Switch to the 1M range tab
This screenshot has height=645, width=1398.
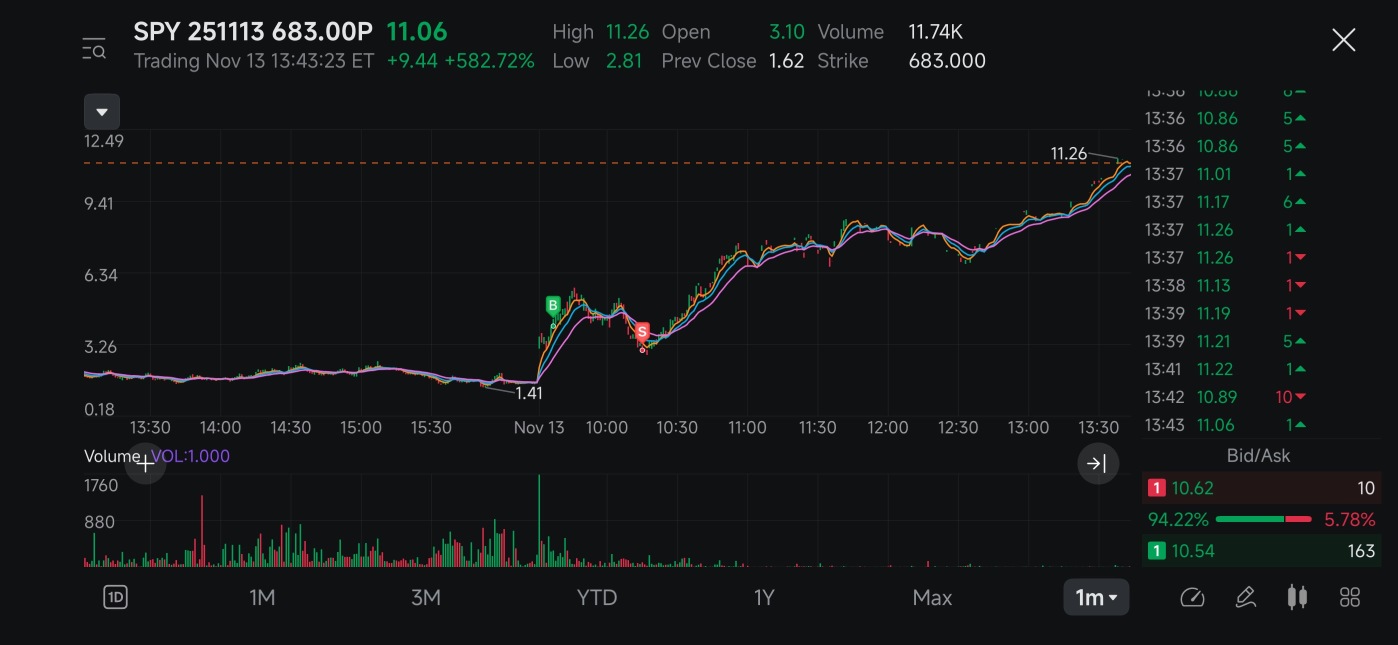[x=262, y=598]
